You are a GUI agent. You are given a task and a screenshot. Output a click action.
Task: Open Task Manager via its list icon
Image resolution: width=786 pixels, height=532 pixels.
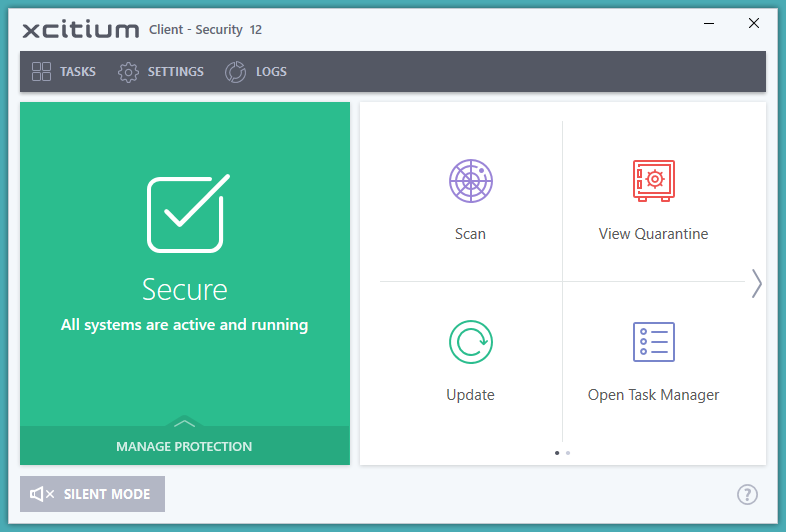[653, 342]
